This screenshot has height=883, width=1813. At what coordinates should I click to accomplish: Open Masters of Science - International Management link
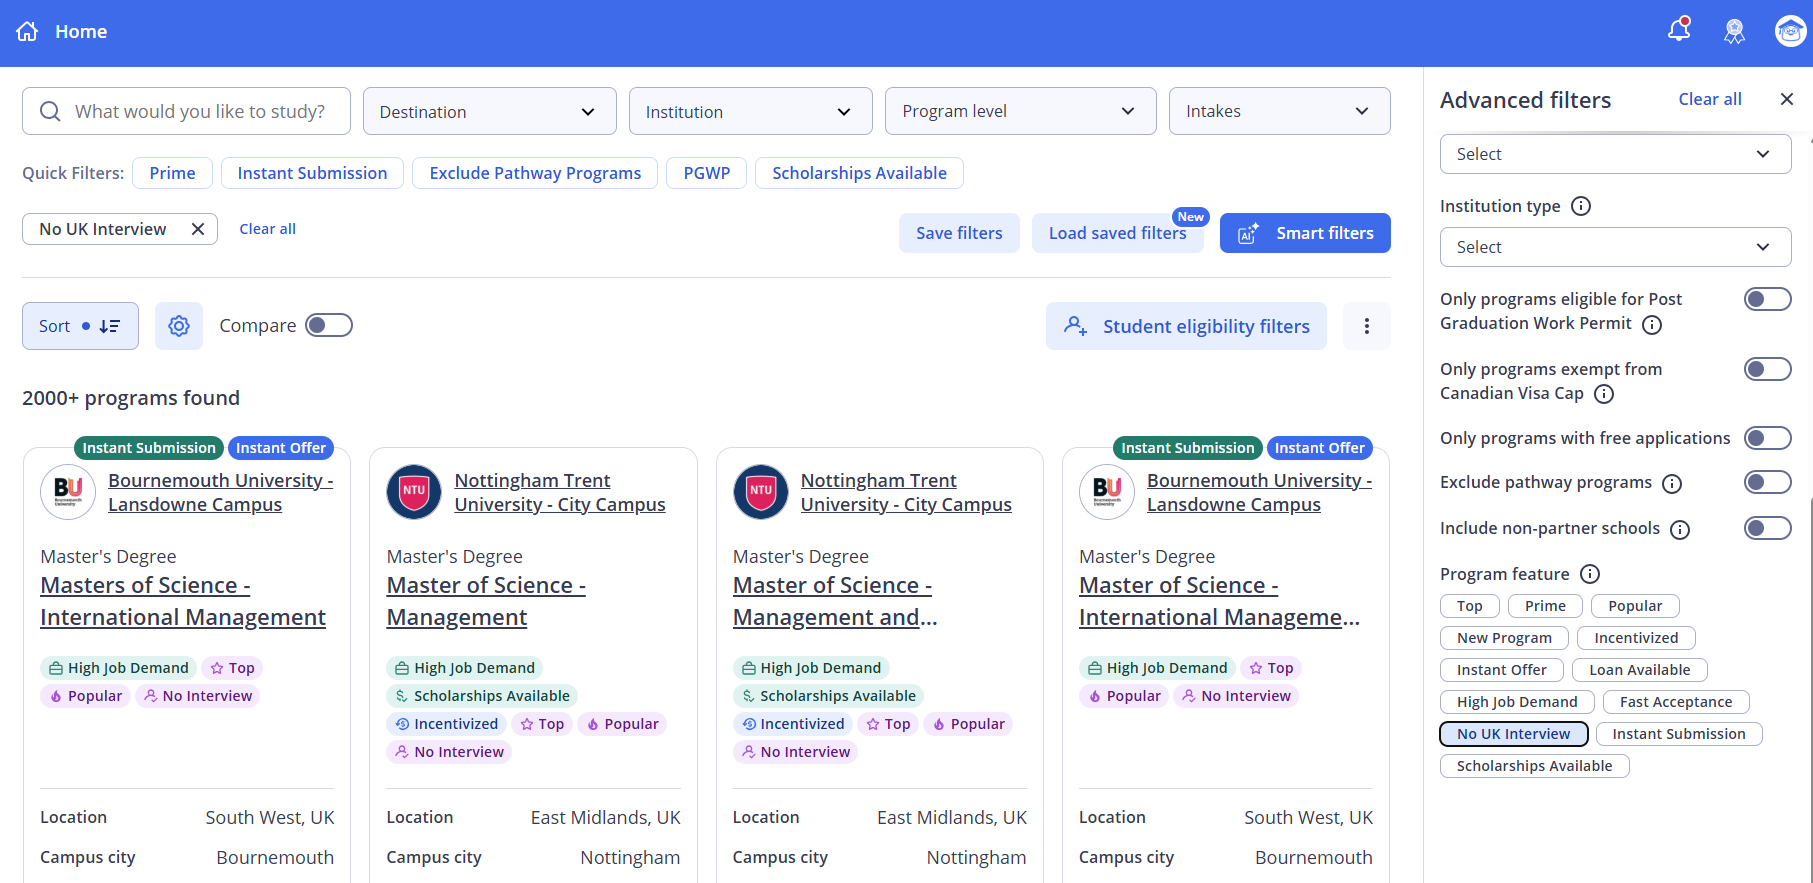click(x=183, y=601)
